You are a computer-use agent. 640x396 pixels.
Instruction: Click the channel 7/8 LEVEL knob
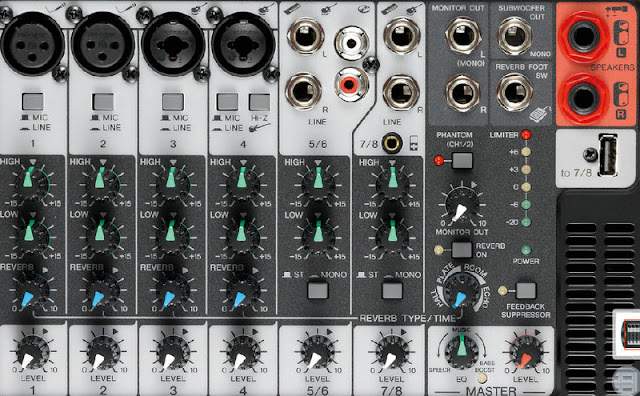point(392,352)
